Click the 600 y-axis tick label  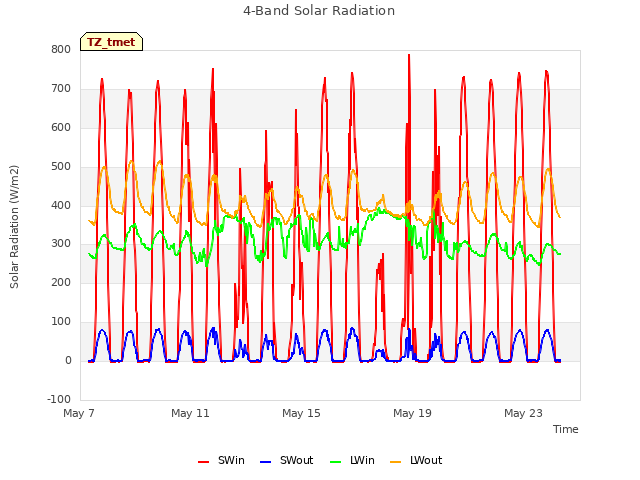[x=61, y=128]
